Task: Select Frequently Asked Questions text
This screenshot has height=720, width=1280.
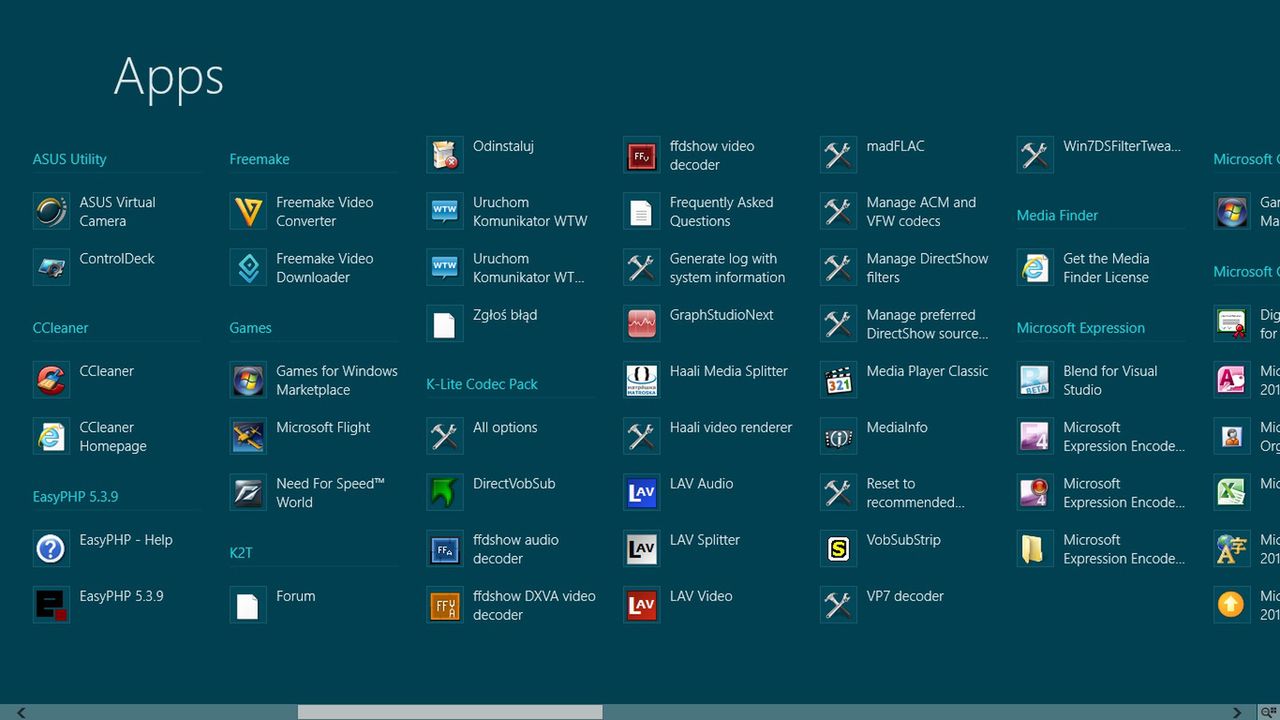Action: pos(721,212)
